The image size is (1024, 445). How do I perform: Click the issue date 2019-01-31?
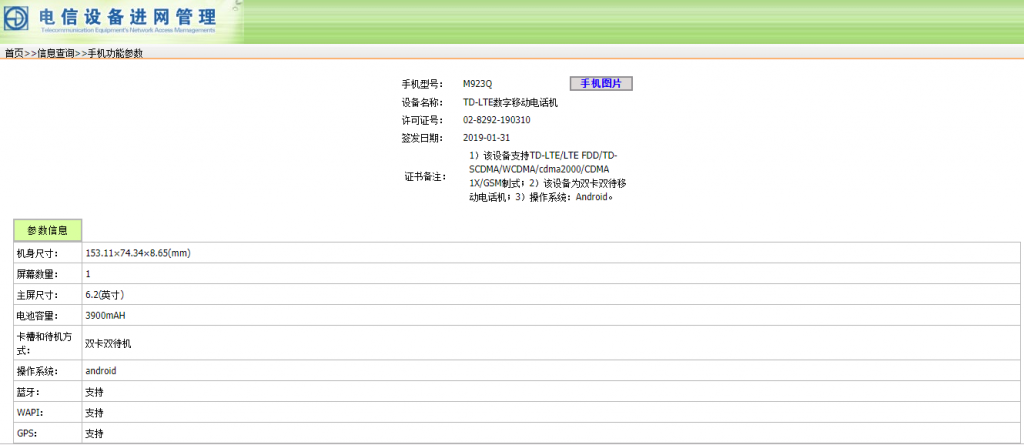tap(487, 138)
